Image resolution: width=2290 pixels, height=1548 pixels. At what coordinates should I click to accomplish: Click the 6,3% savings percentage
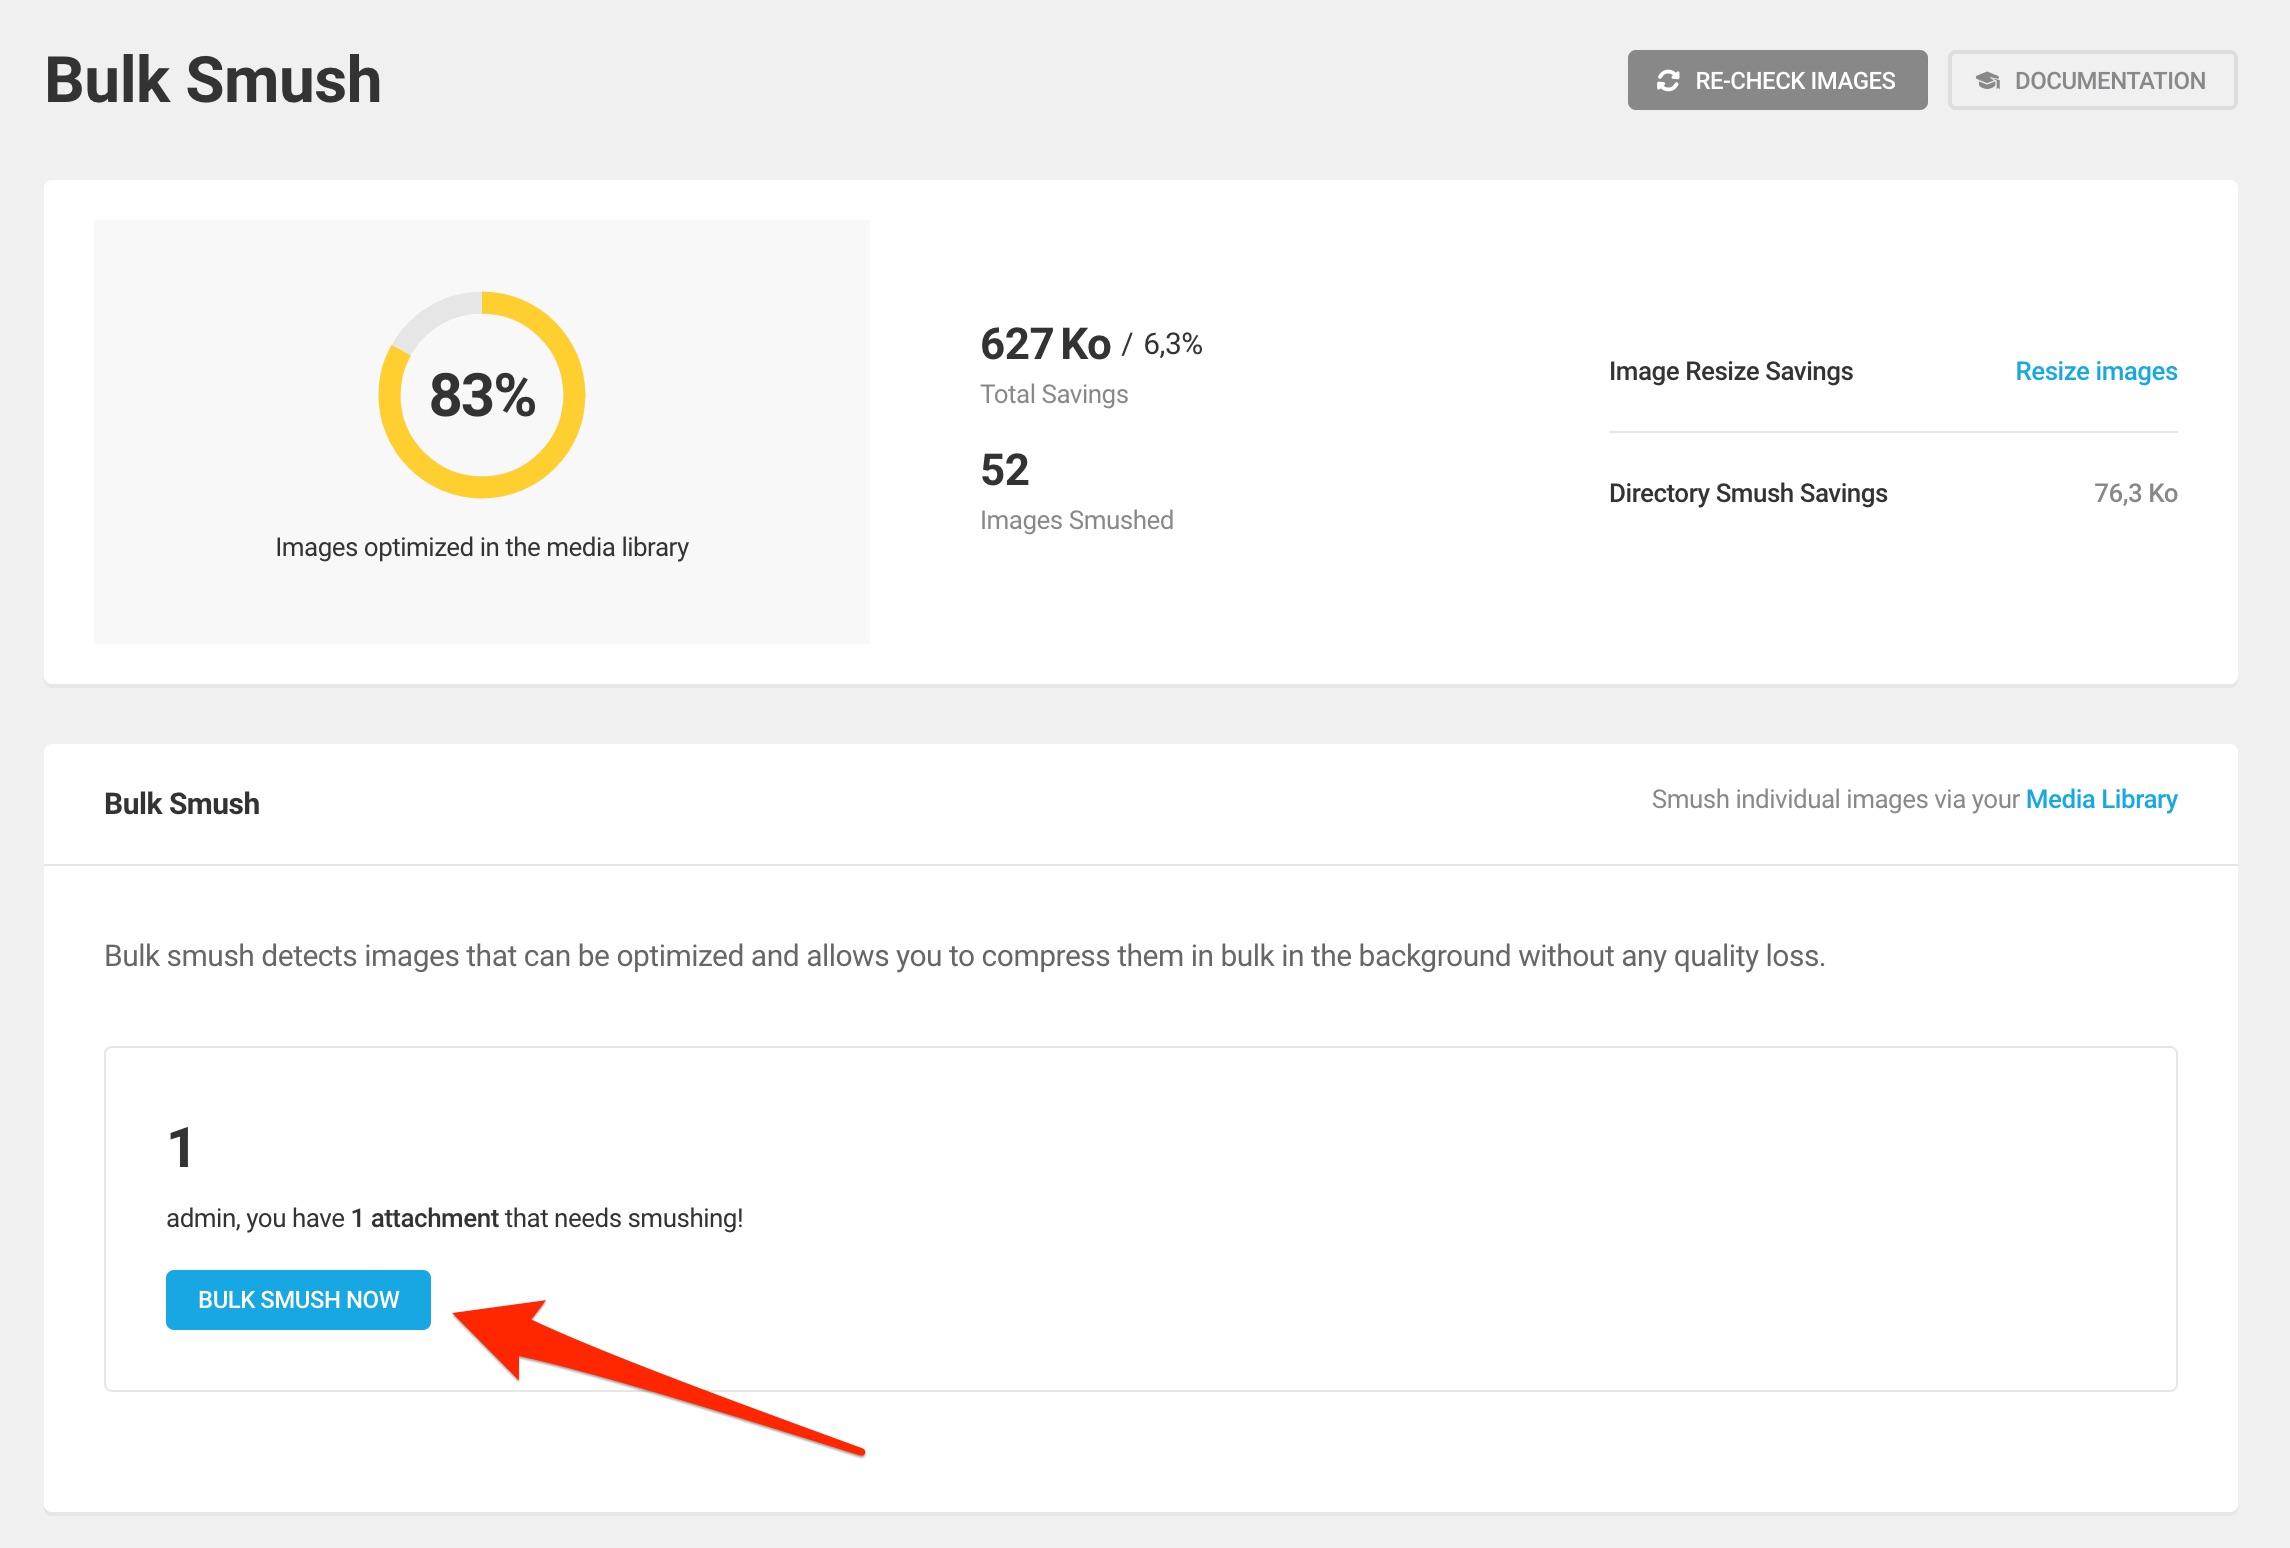[x=1173, y=344]
